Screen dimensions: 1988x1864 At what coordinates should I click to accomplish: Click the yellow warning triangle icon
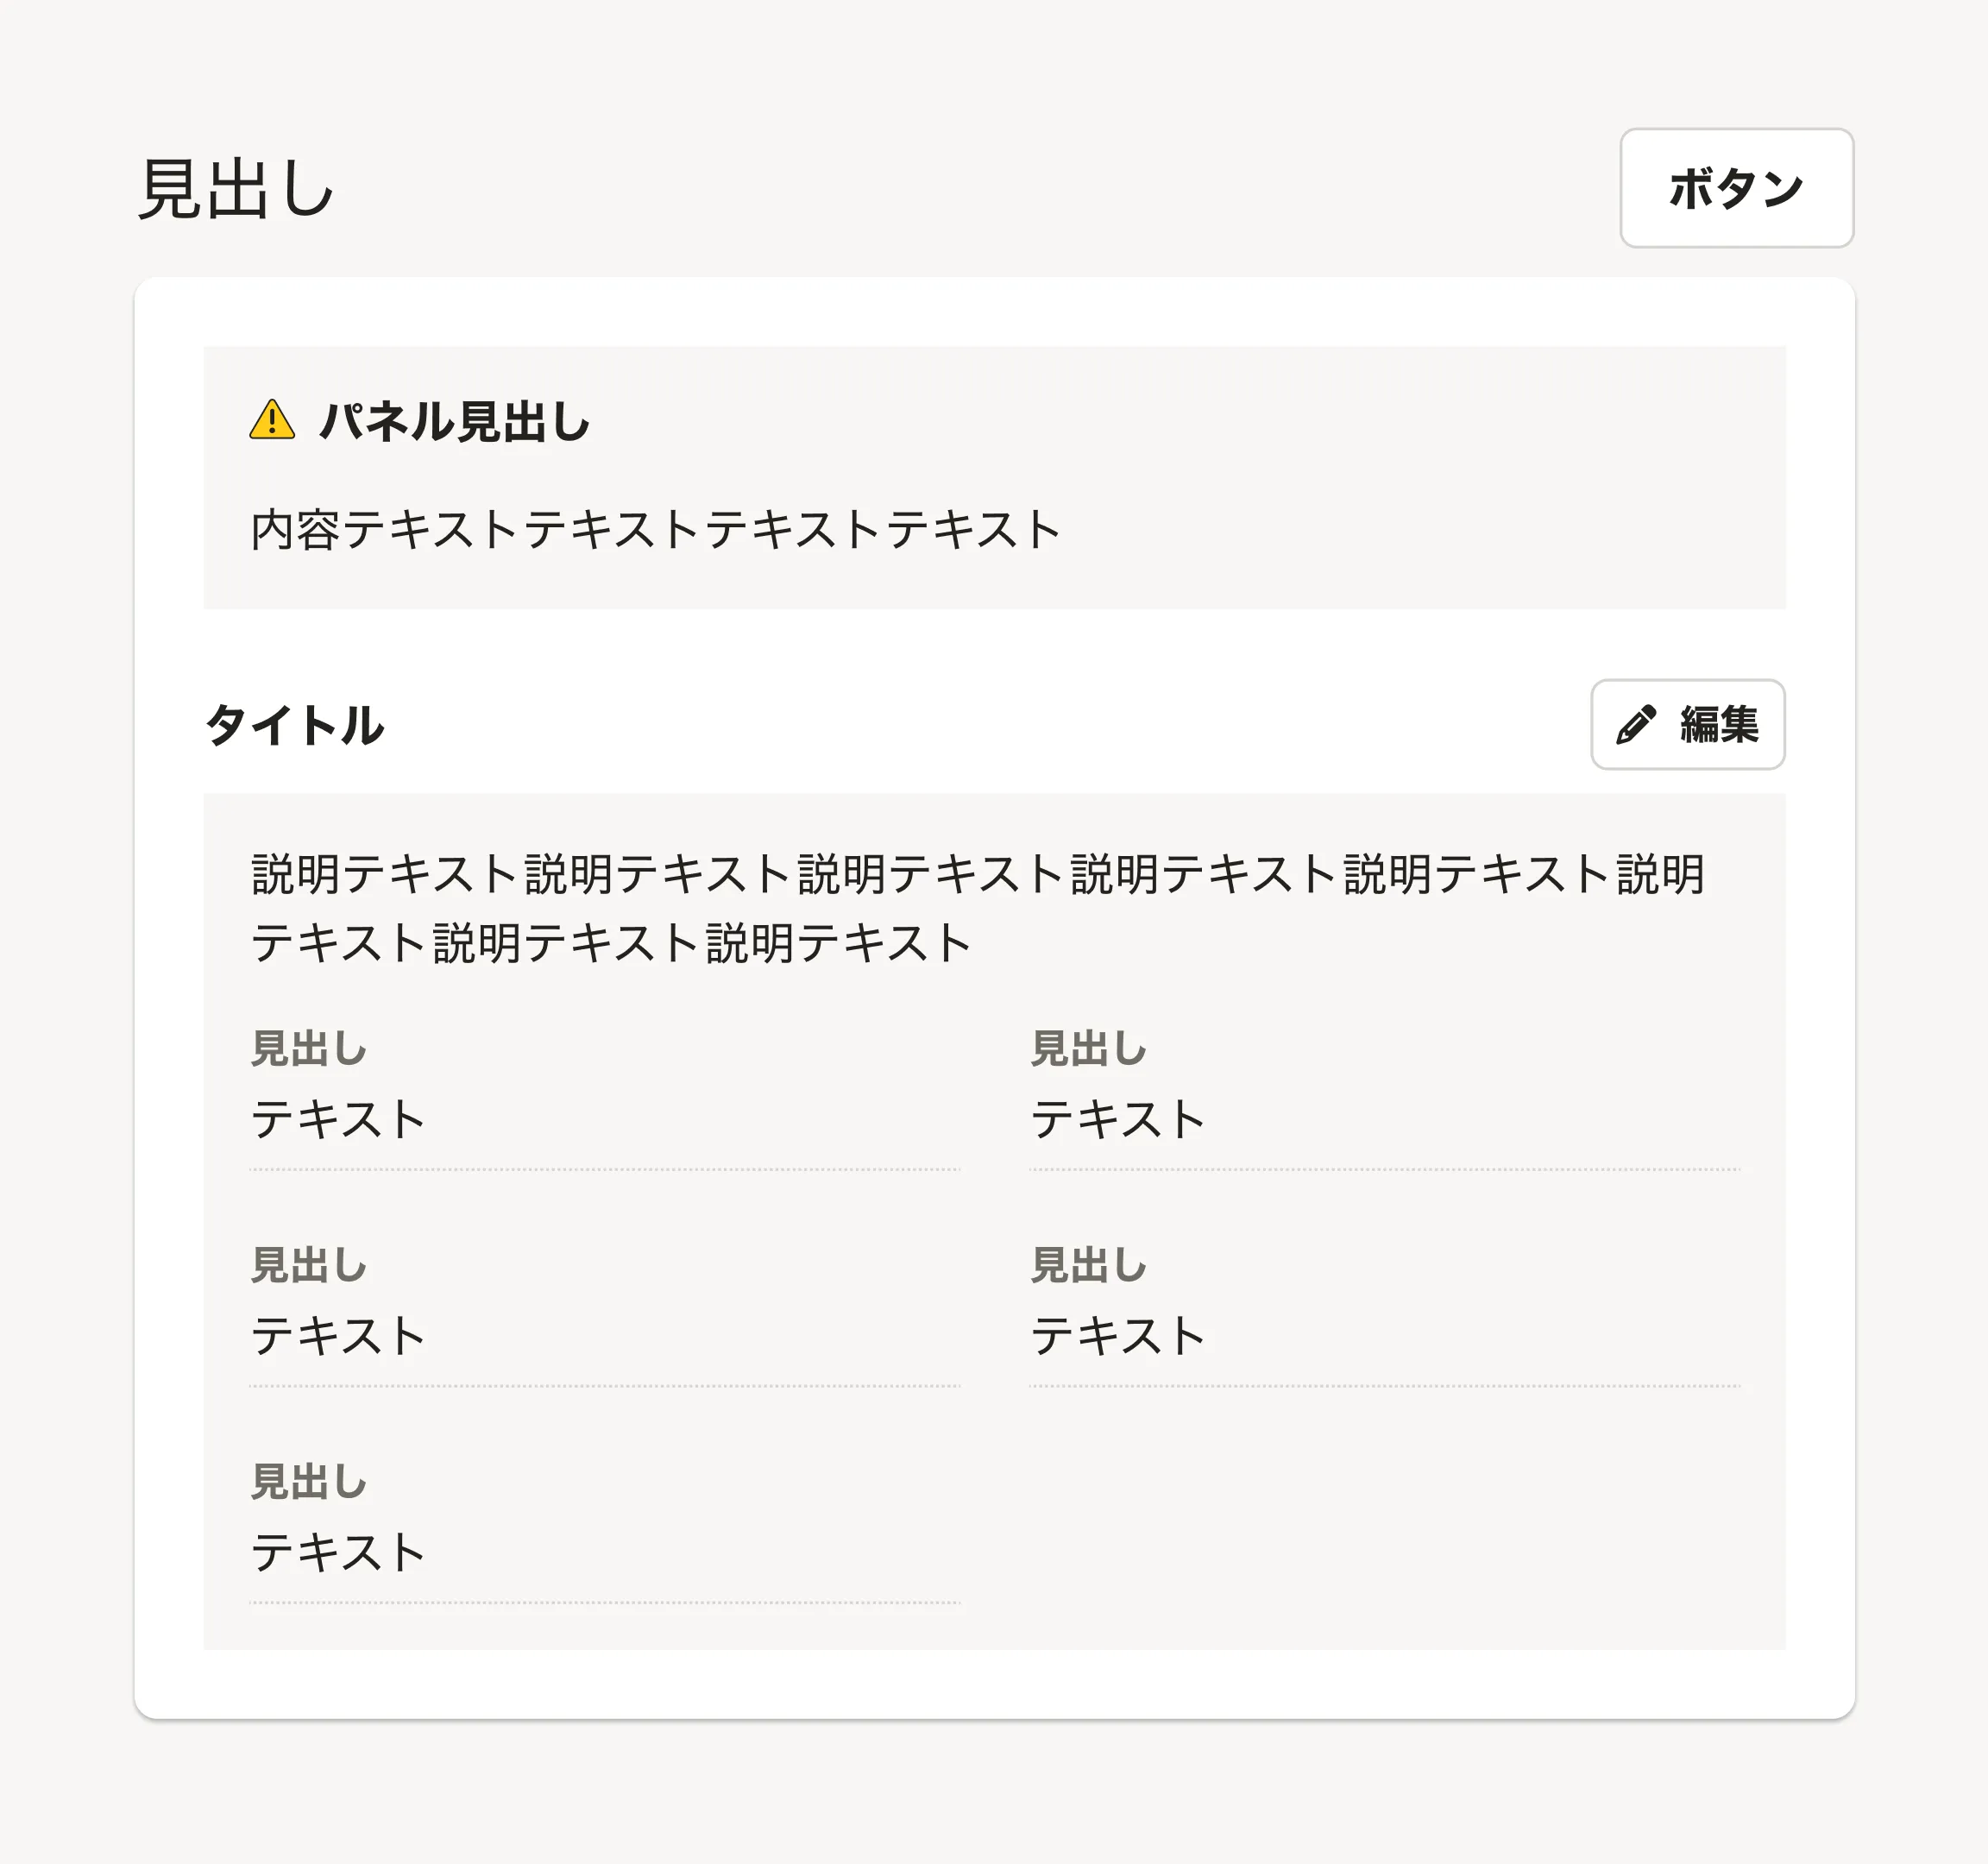click(272, 420)
